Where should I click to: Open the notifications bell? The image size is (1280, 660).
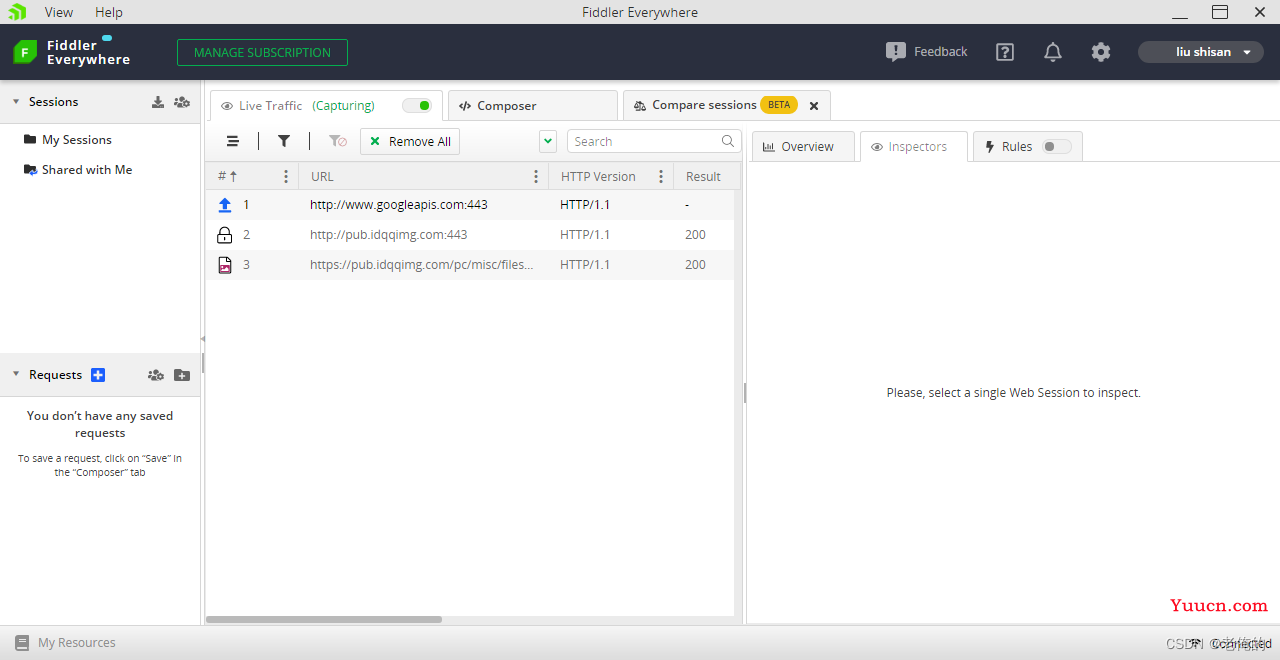click(1053, 52)
